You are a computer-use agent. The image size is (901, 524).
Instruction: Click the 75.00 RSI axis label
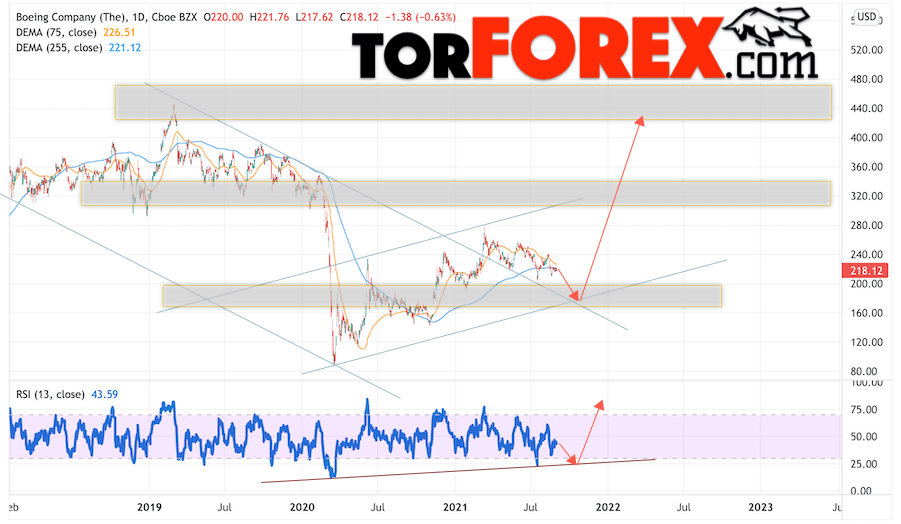pyautogui.click(x=864, y=410)
